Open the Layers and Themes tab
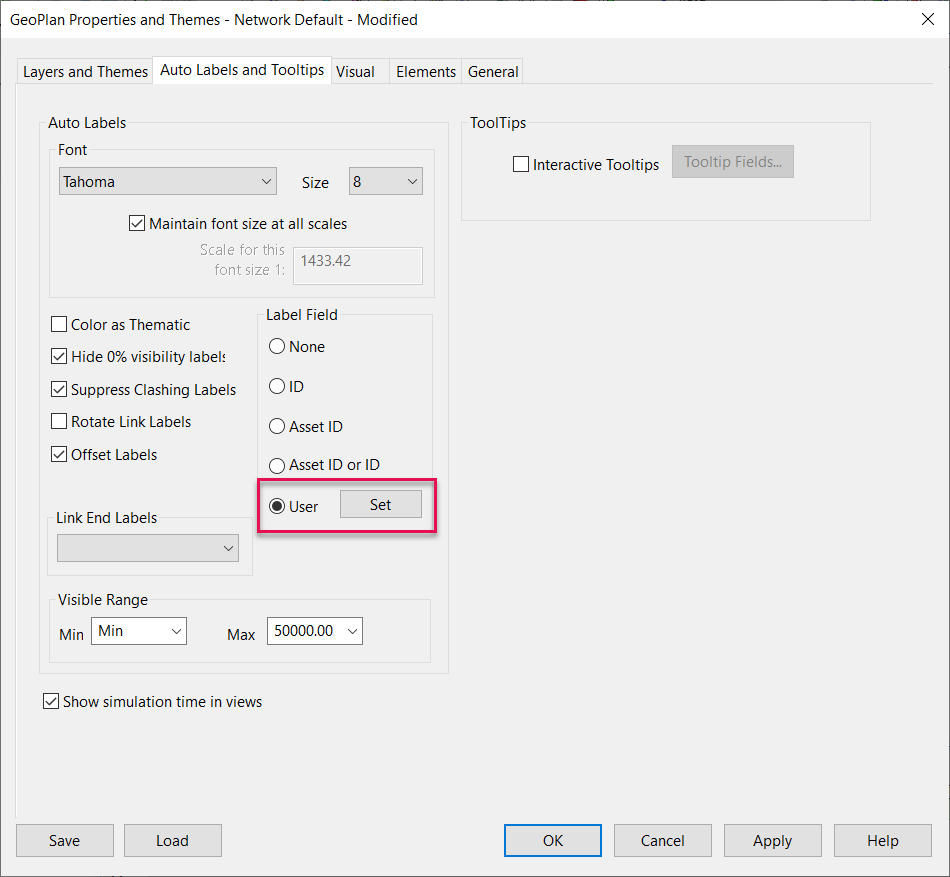The height and width of the screenshot is (877, 950). 84,71
